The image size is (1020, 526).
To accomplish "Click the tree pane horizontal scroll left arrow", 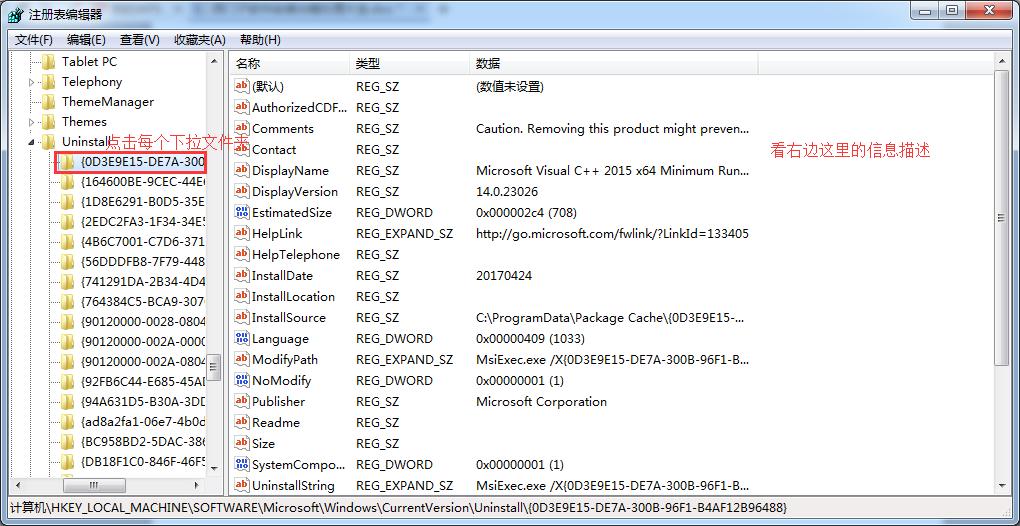I will tap(18, 485).
